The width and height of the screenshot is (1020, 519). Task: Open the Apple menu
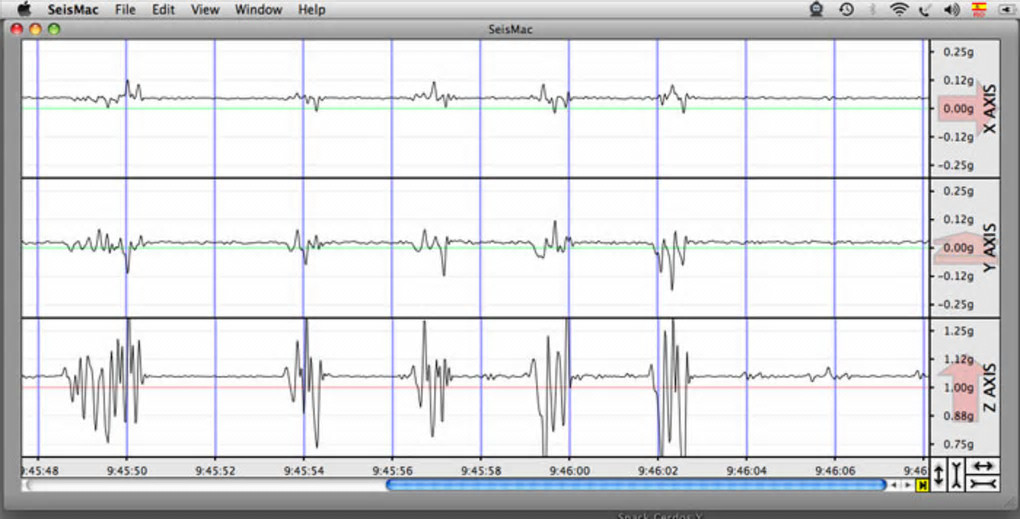24,9
